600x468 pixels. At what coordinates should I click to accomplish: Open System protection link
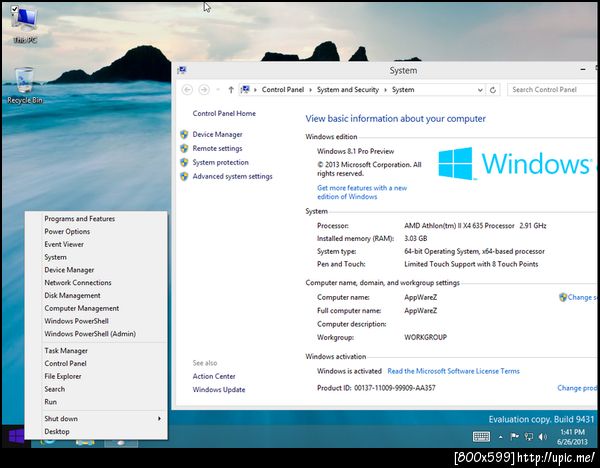point(220,162)
